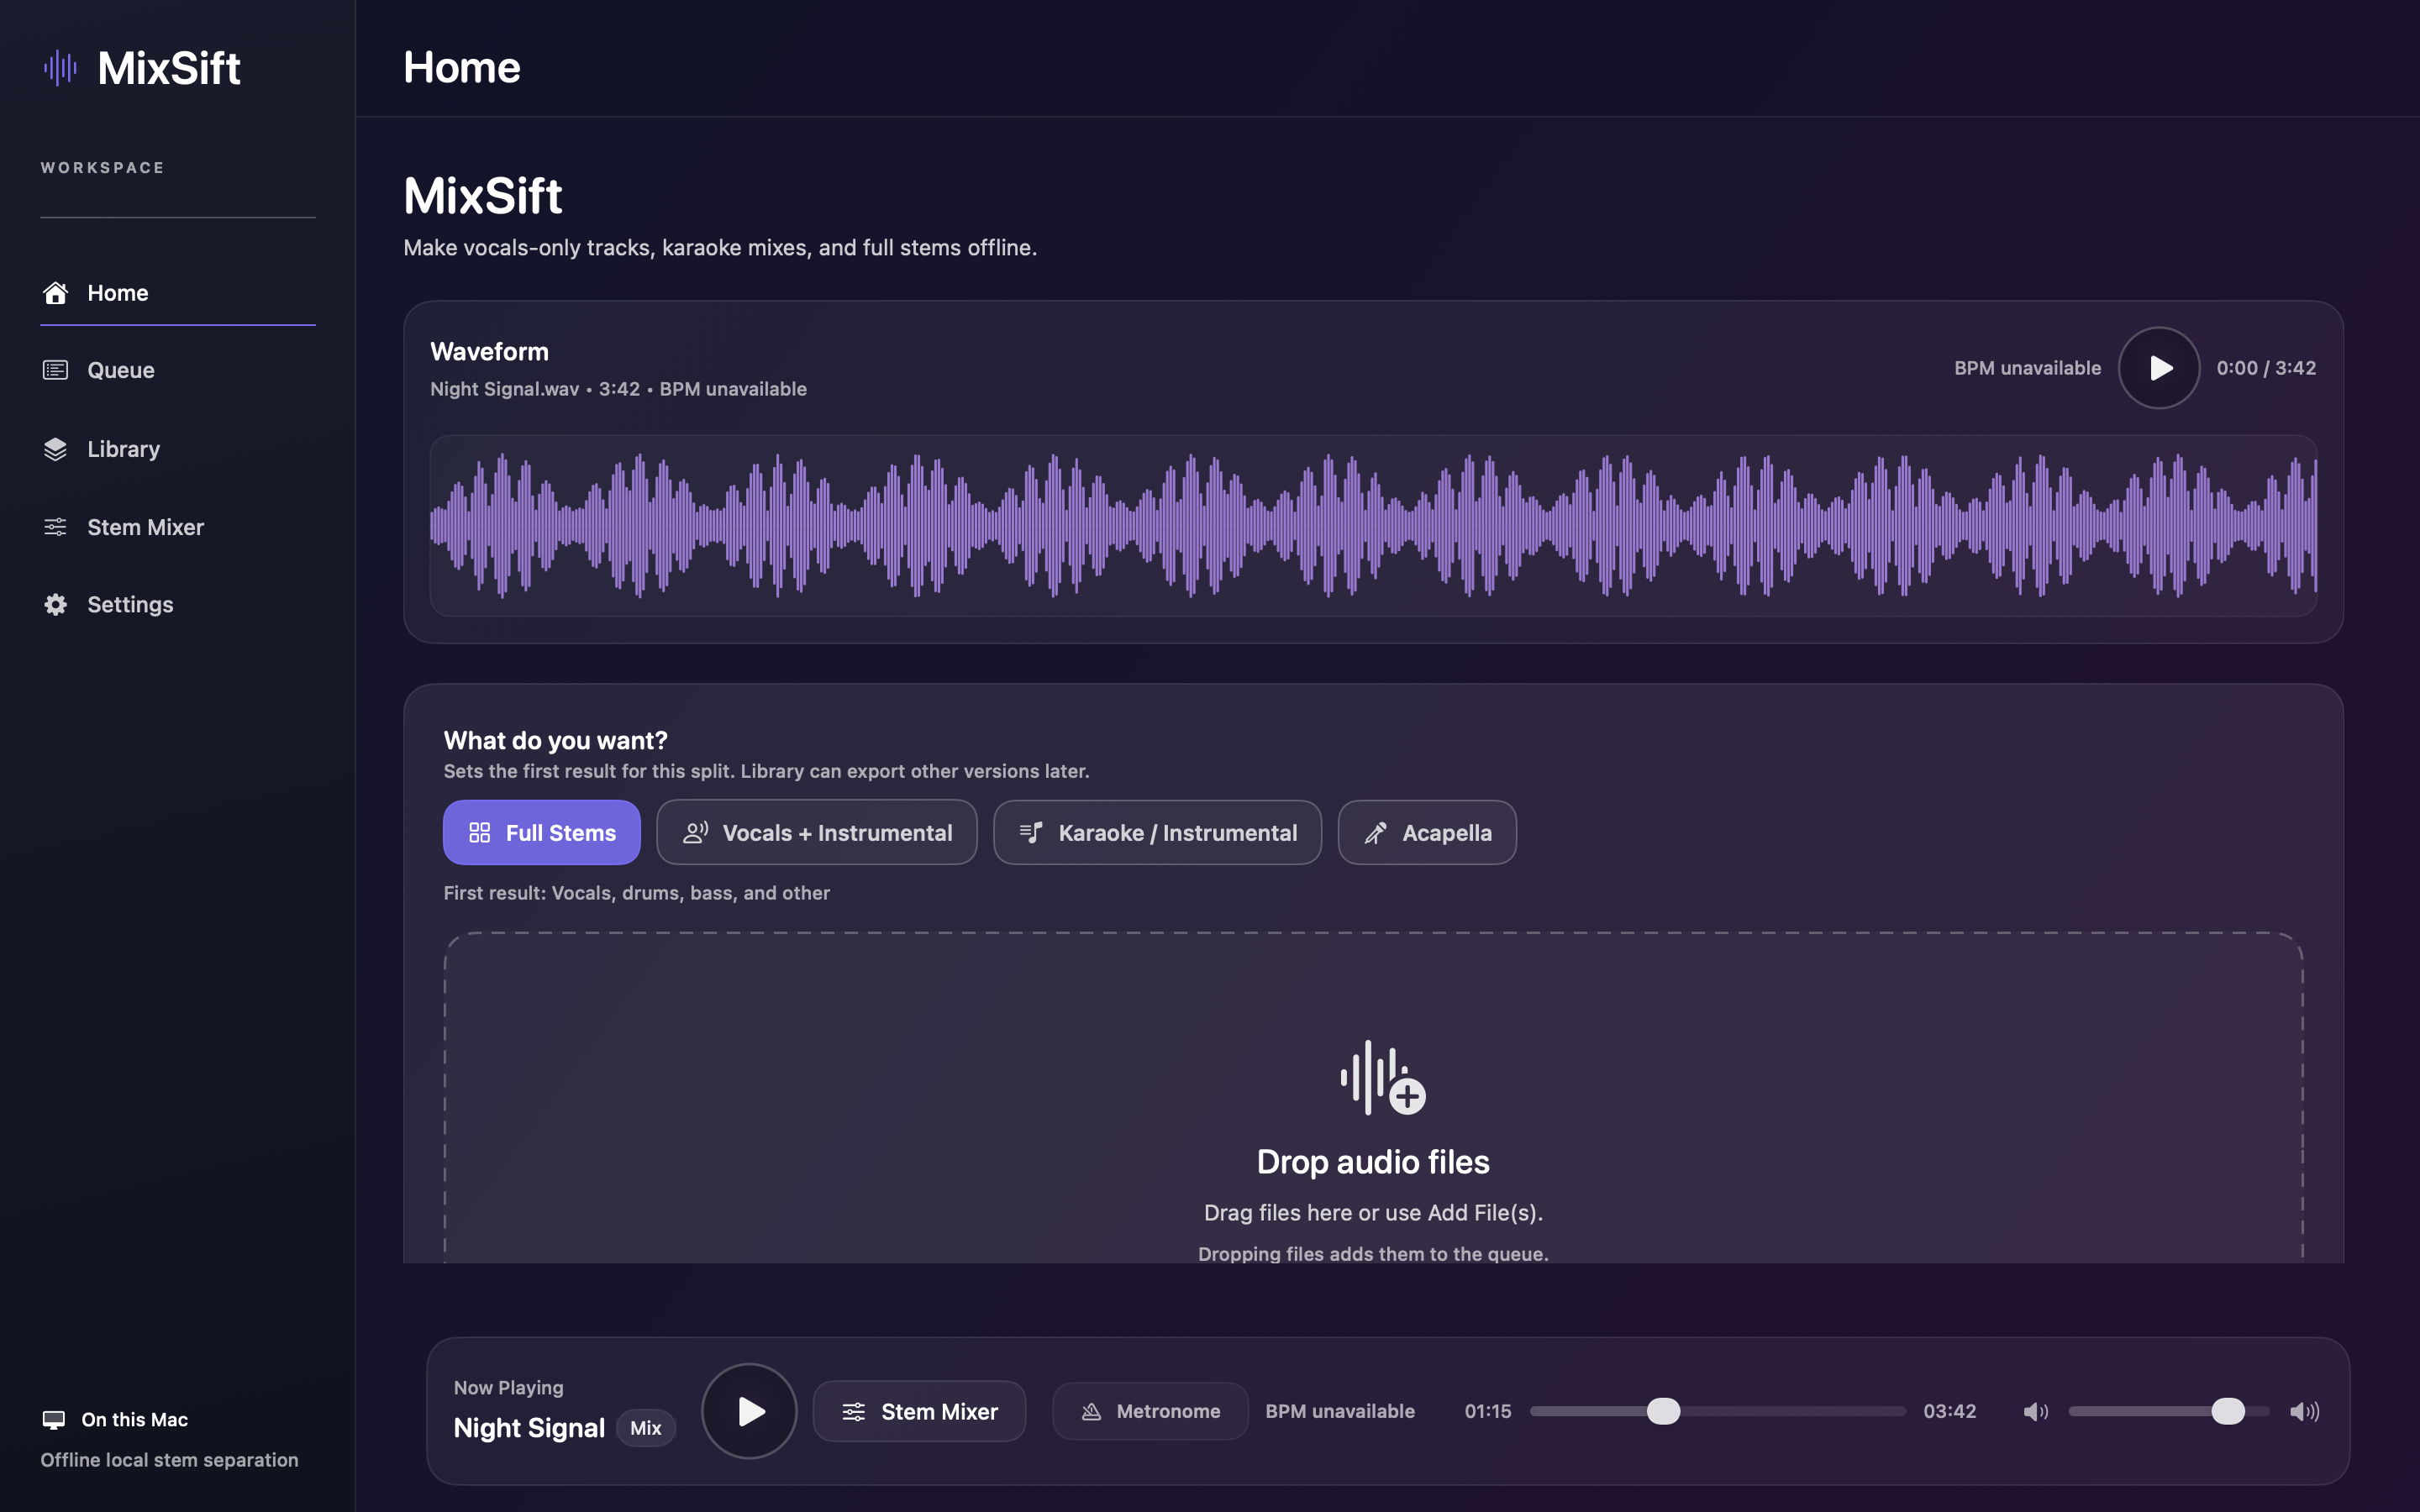This screenshot has width=2420, height=1512.
Task: Click the singer icon on Vocals + Instrumental
Action: (x=696, y=832)
